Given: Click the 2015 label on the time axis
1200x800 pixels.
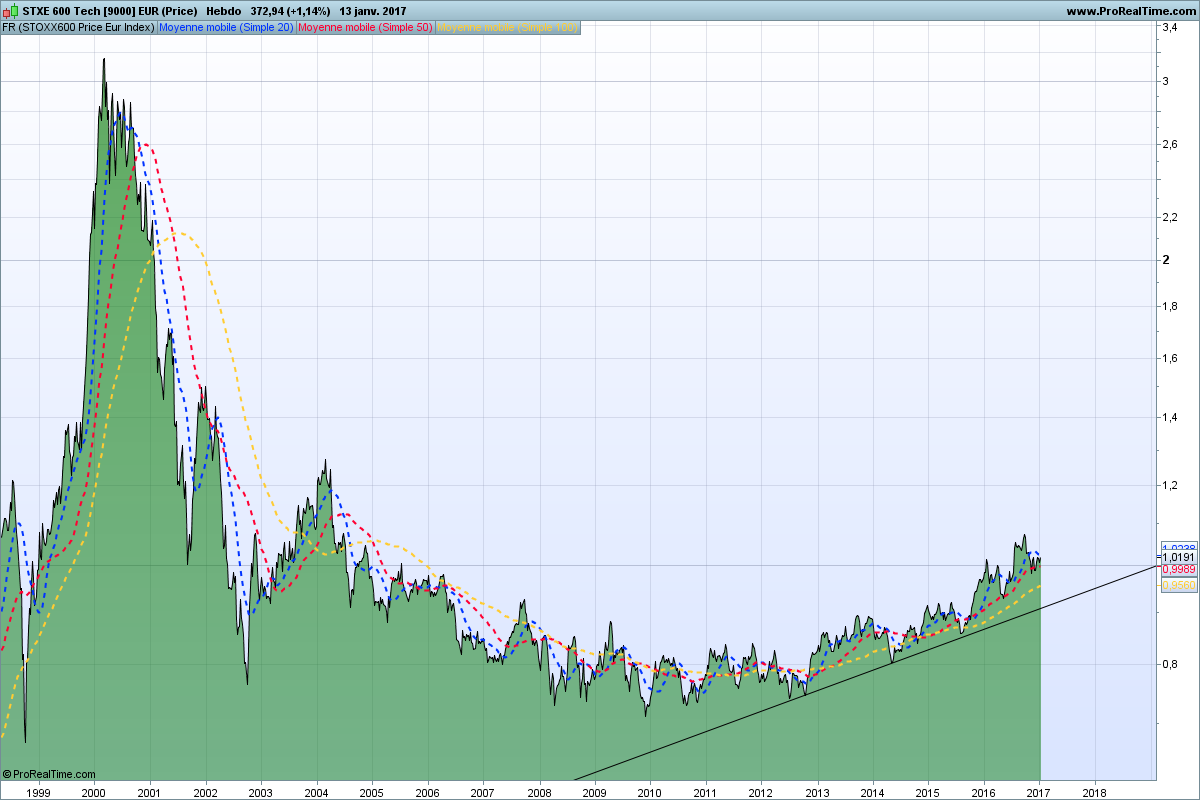Looking at the screenshot, I should (928, 791).
